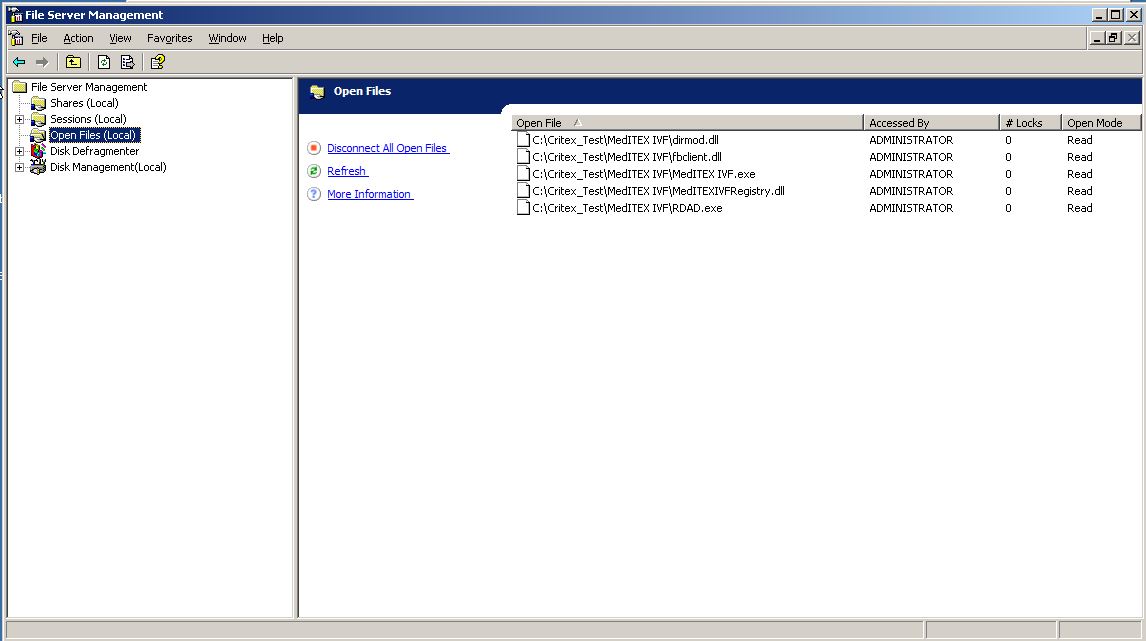Click the Disconnect All Open Files link
This screenshot has width=1146, height=641.
387,148
